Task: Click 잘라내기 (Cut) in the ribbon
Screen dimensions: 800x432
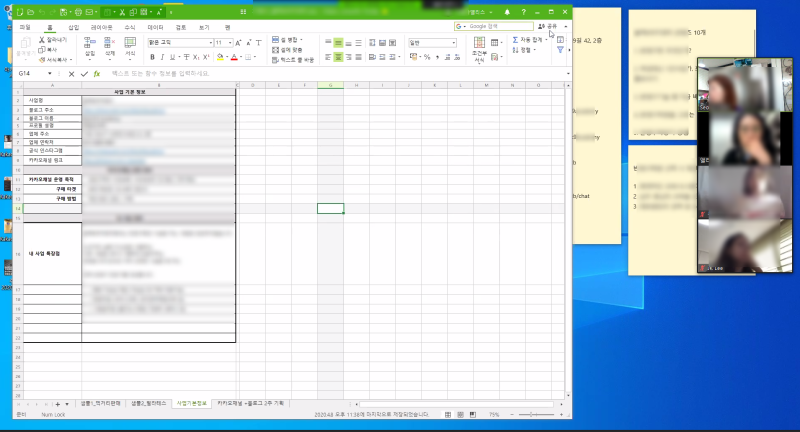Action: 53,40
